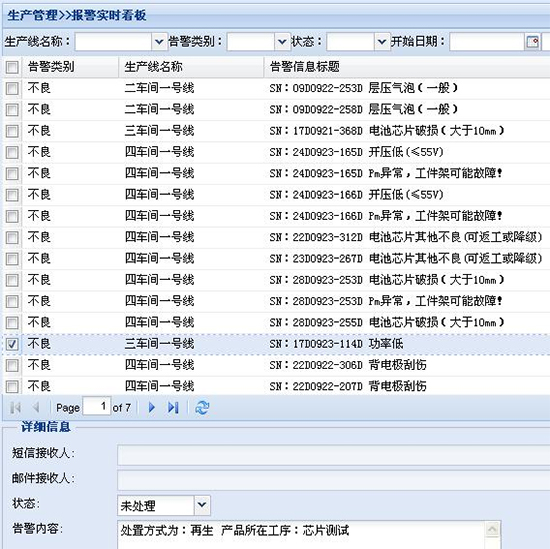Expand the 告警类别 filter dropdown
Image resolution: width=550 pixels, height=549 pixels.
point(282,42)
